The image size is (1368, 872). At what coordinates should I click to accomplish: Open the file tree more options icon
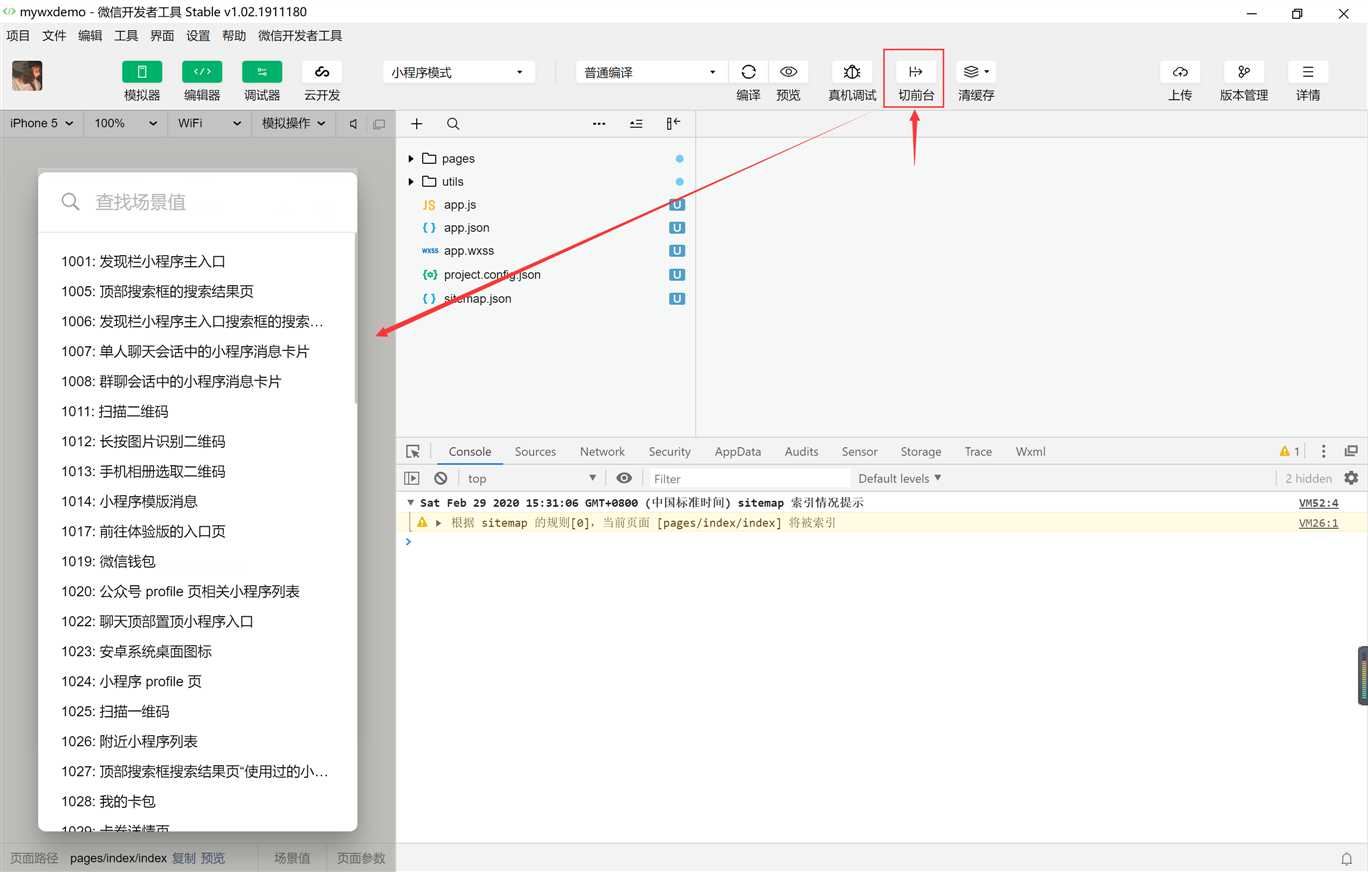[x=599, y=124]
